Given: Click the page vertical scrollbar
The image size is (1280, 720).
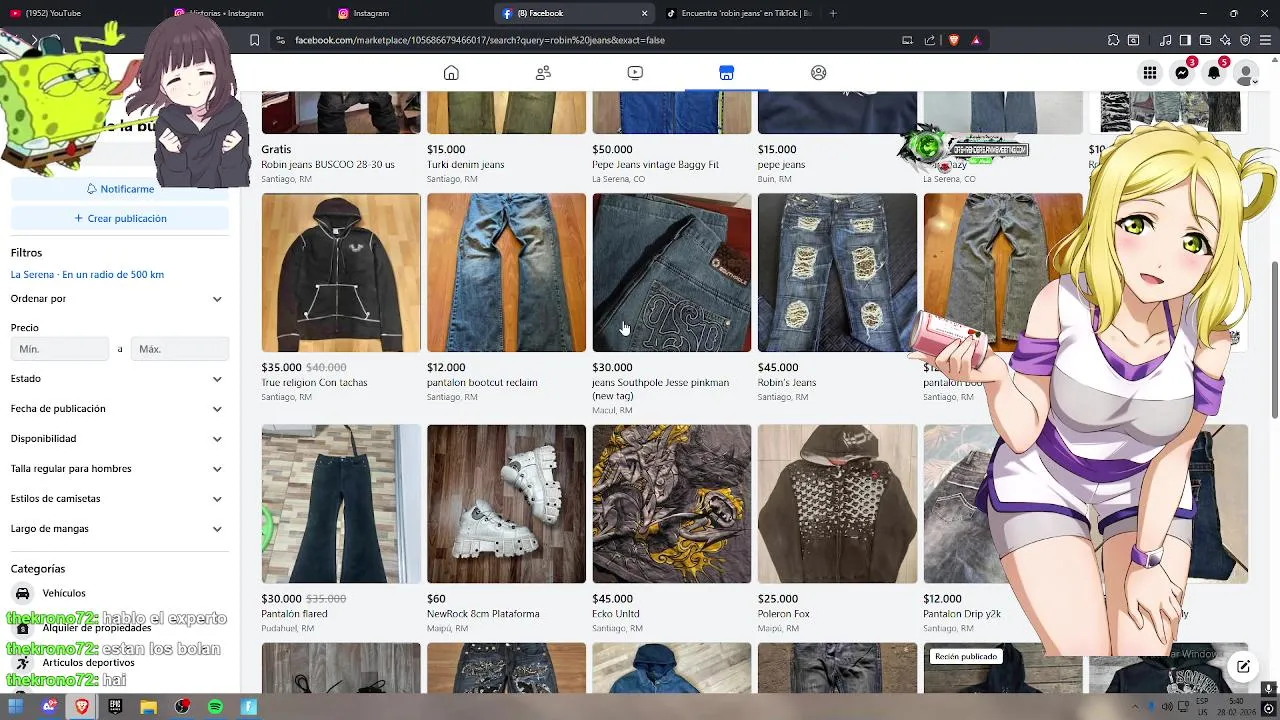Looking at the screenshot, I should coord(1274,340).
